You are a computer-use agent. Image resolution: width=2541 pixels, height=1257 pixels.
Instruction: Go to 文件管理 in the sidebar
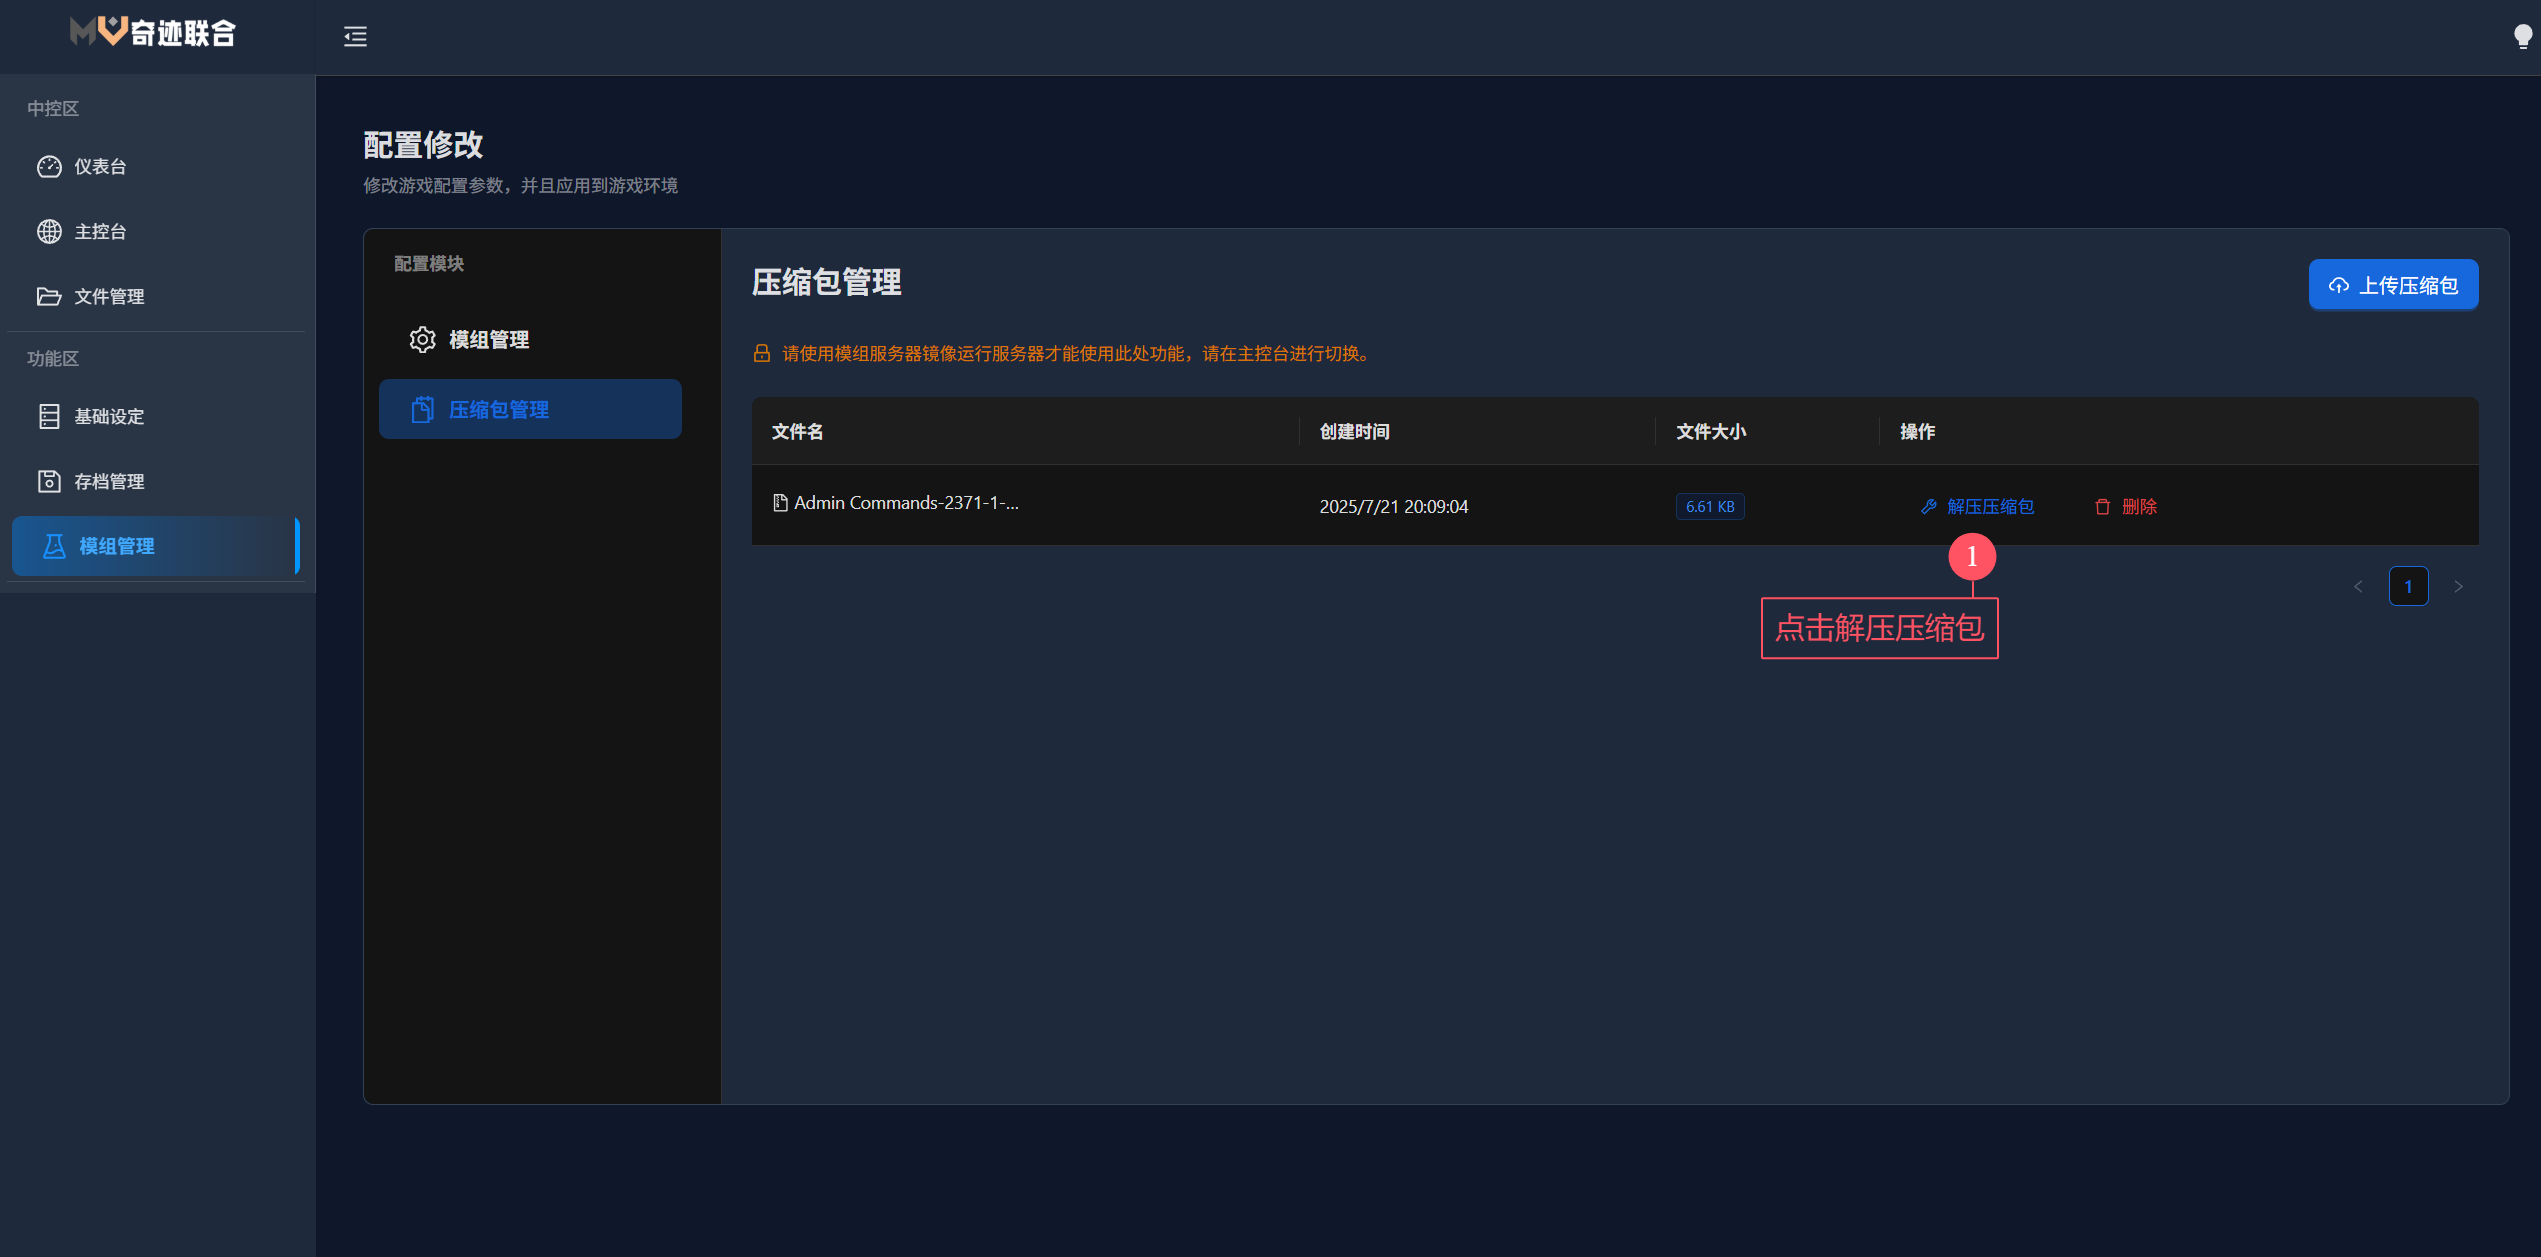click(x=156, y=297)
